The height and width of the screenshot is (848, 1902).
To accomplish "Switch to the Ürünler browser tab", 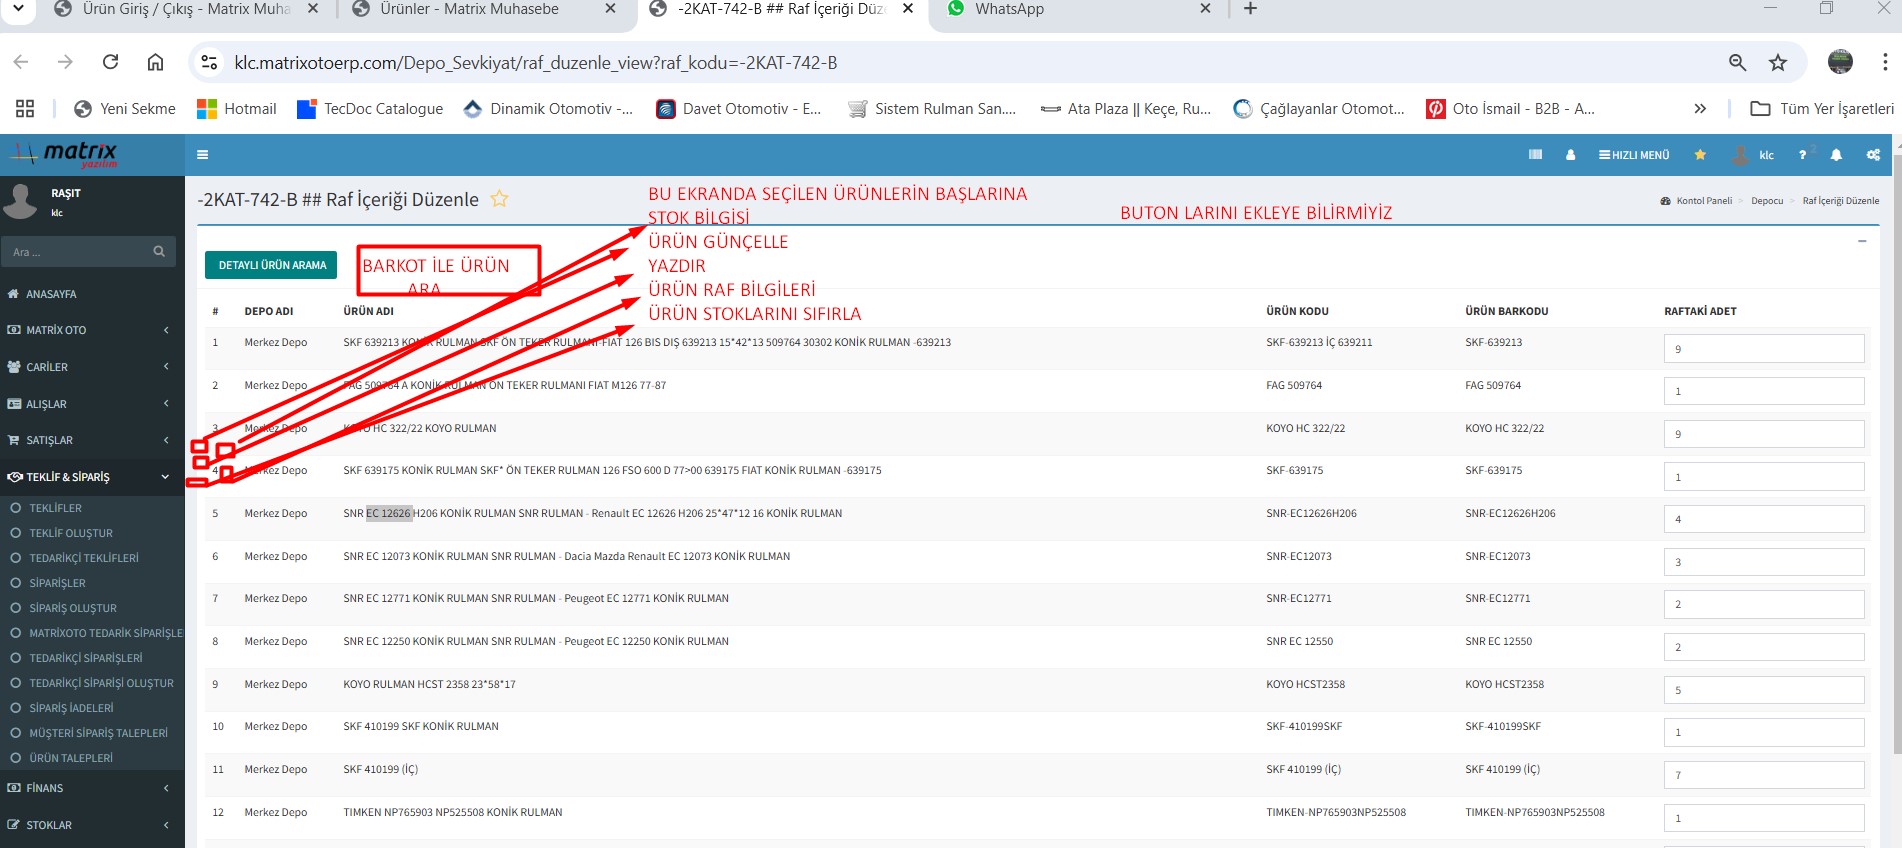I will point(470,10).
